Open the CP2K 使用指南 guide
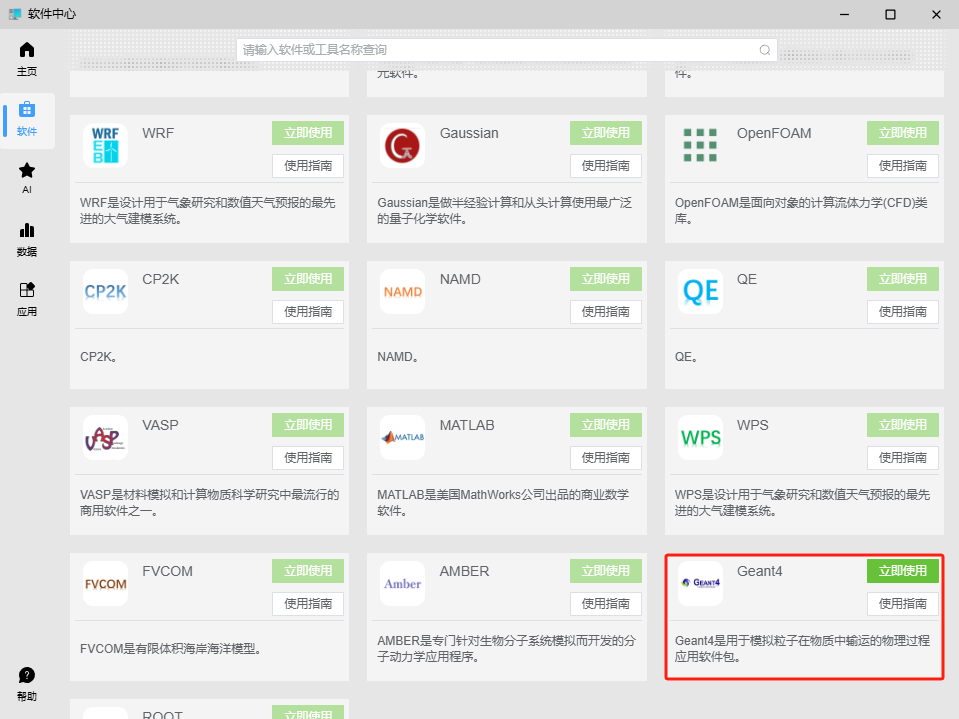959x719 pixels. (308, 312)
